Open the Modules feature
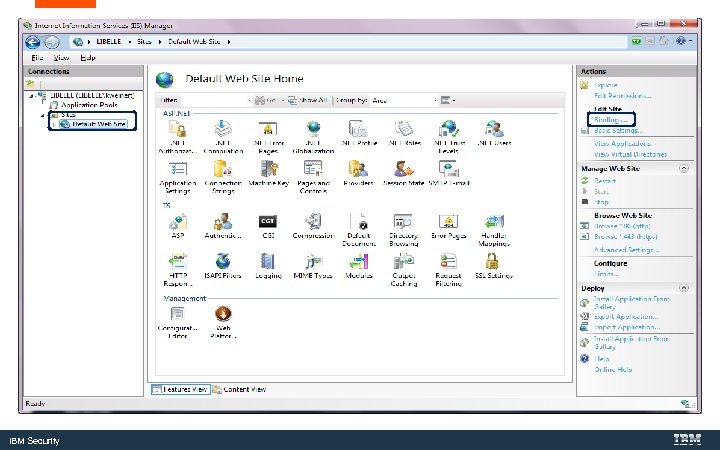The image size is (720, 450). pos(359,266)
